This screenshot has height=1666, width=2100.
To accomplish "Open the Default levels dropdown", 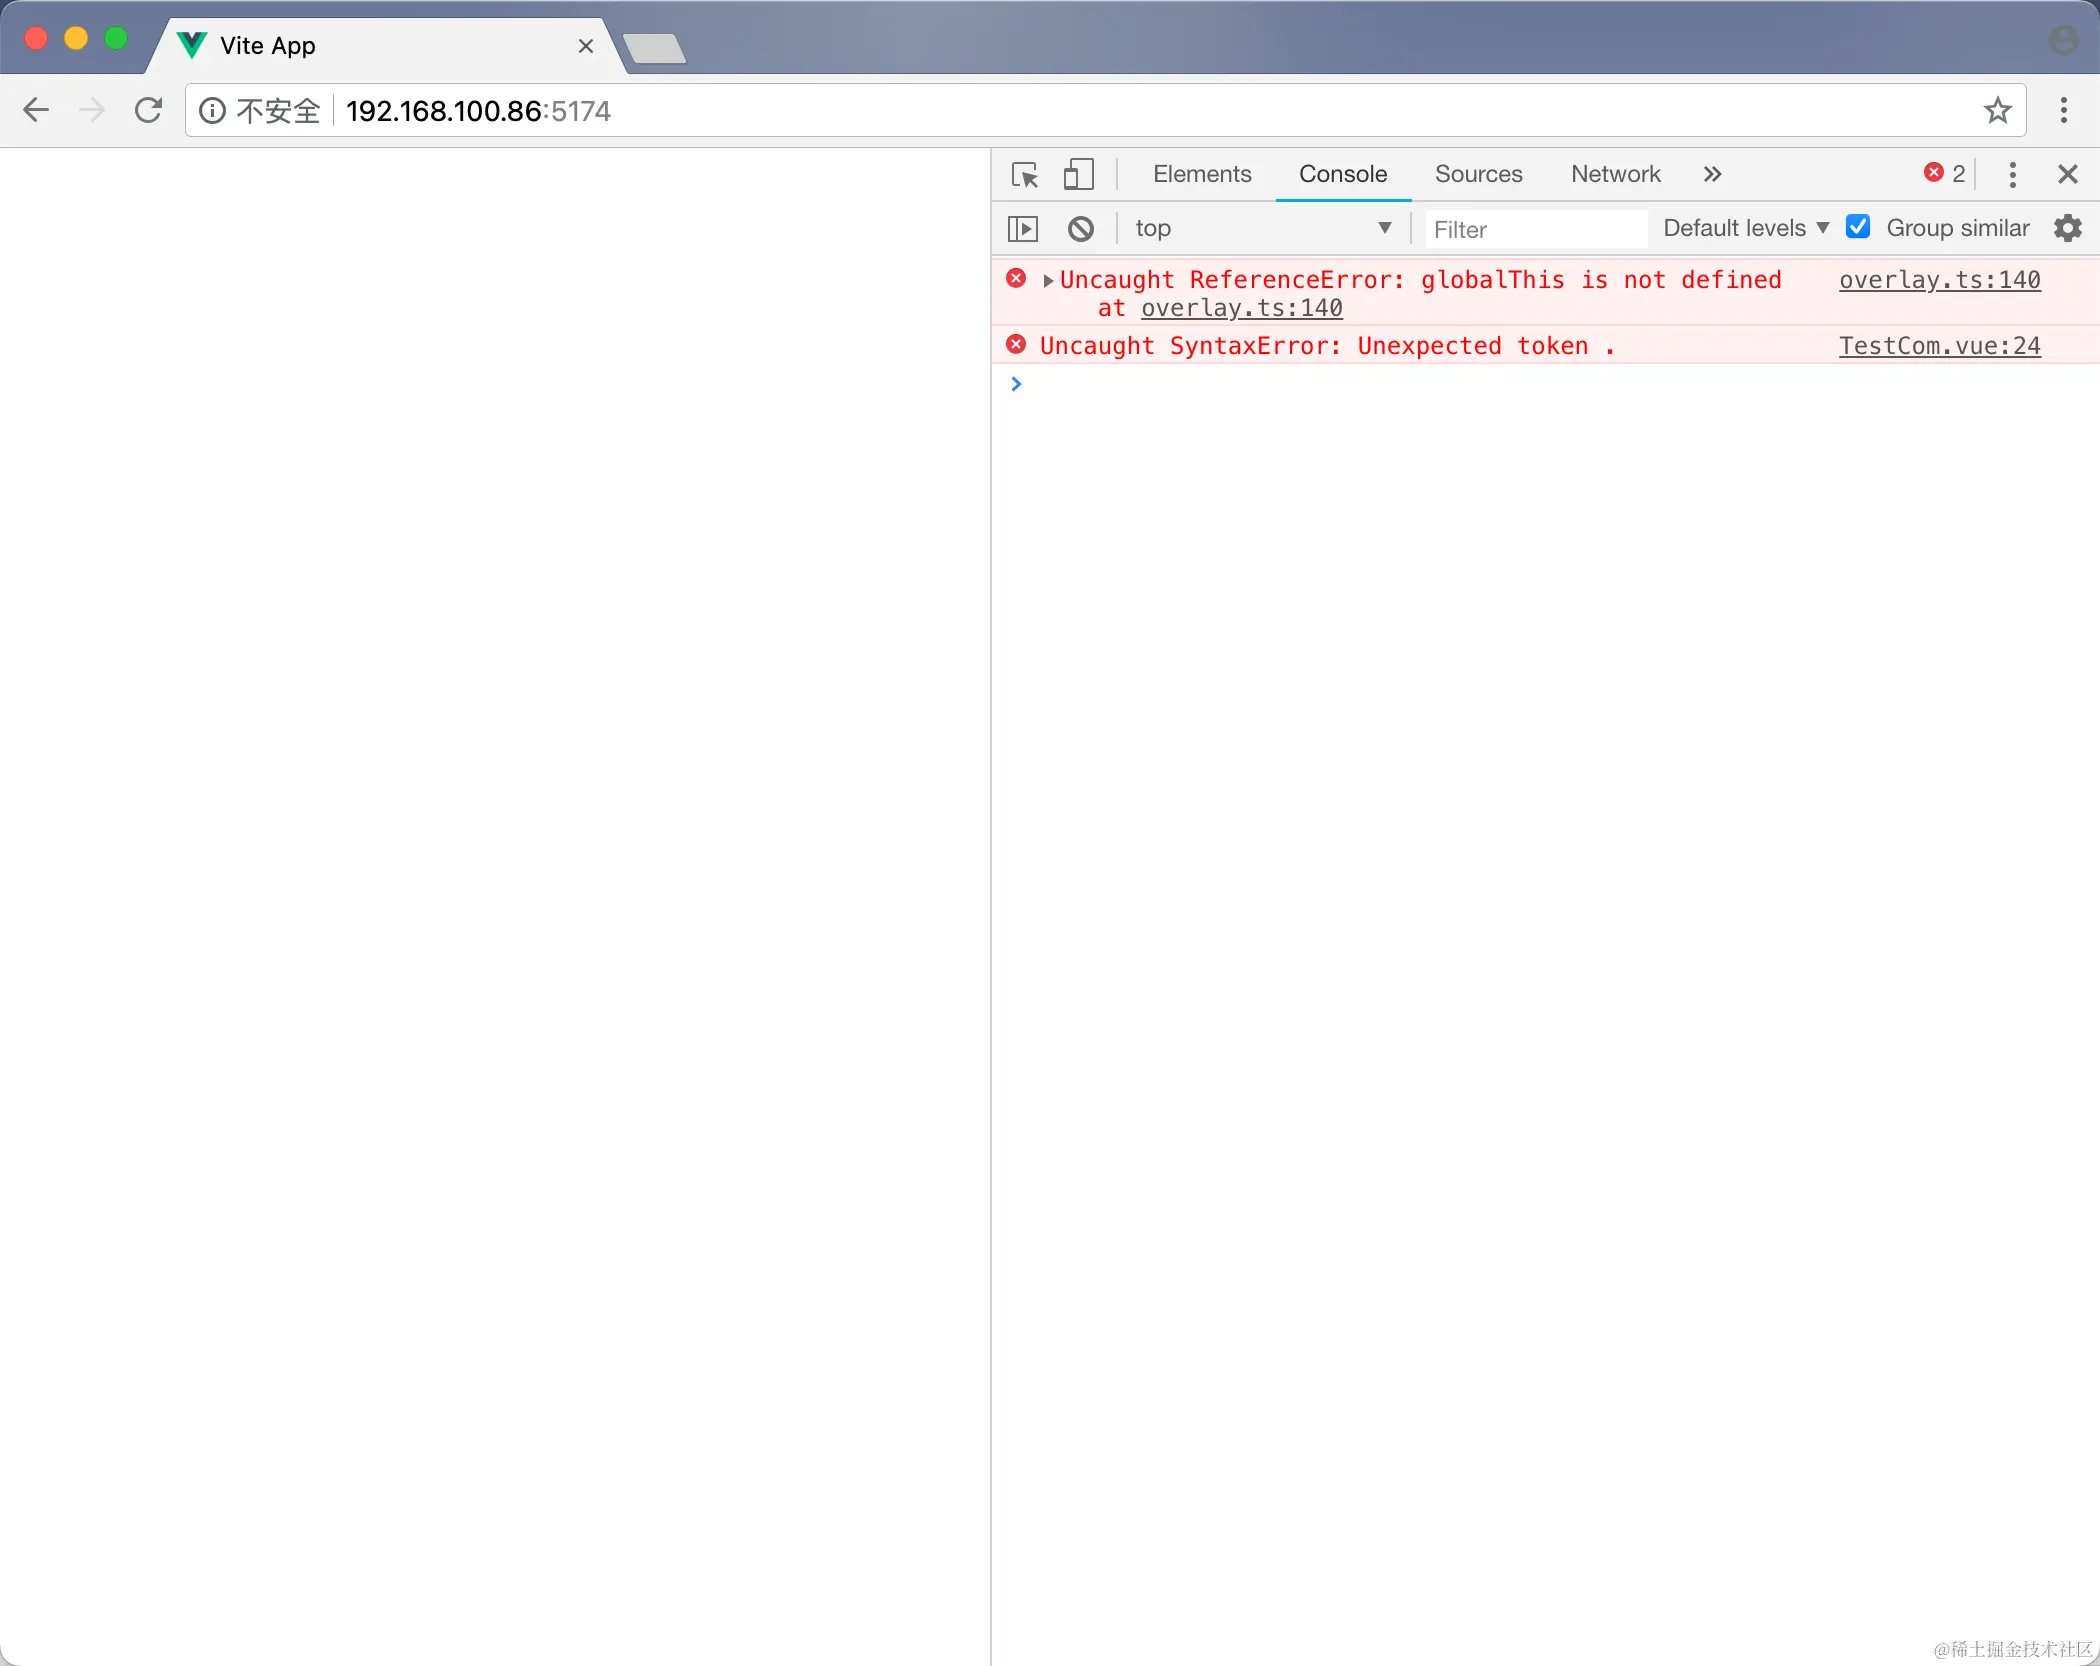I will 1745,228.
